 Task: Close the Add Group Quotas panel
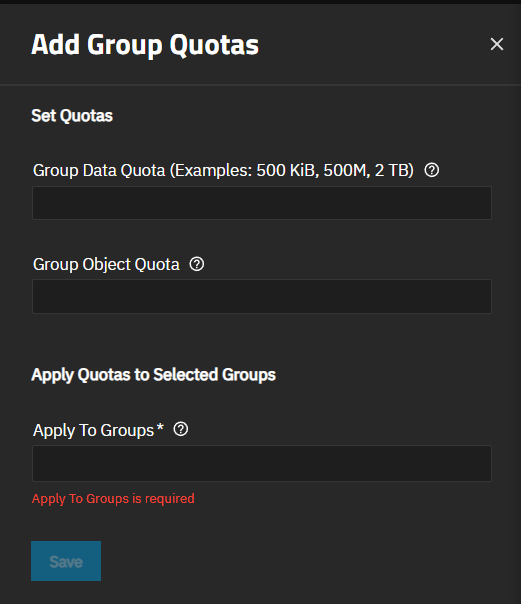[x=497, y=44]
